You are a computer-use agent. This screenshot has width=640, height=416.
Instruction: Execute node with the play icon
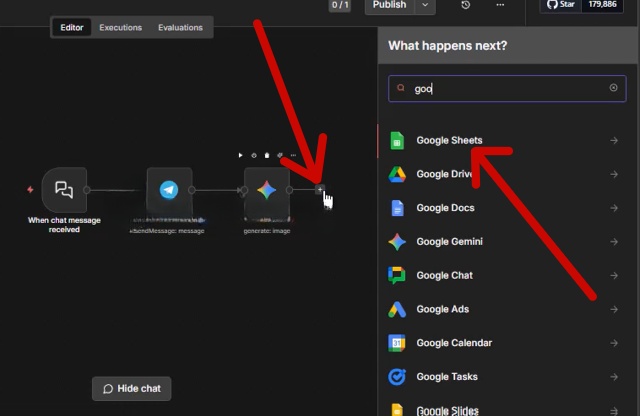point(240,155)
